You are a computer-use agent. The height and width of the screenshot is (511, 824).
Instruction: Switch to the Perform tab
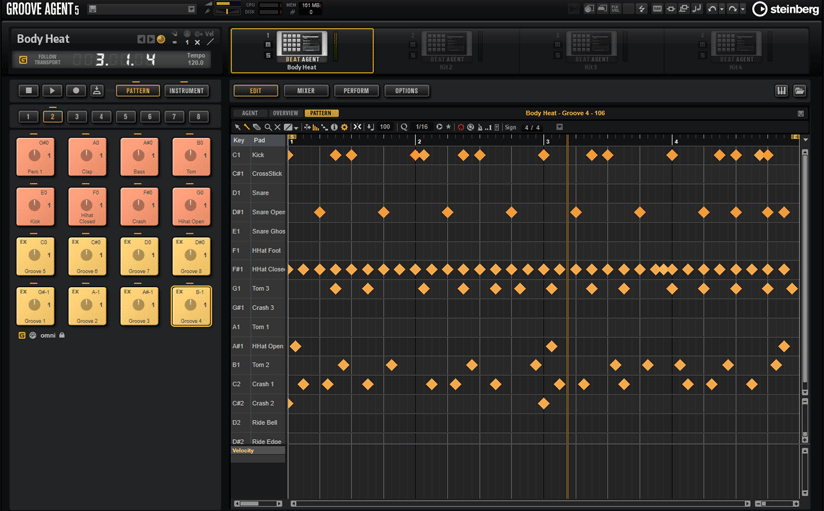(356, 91)
